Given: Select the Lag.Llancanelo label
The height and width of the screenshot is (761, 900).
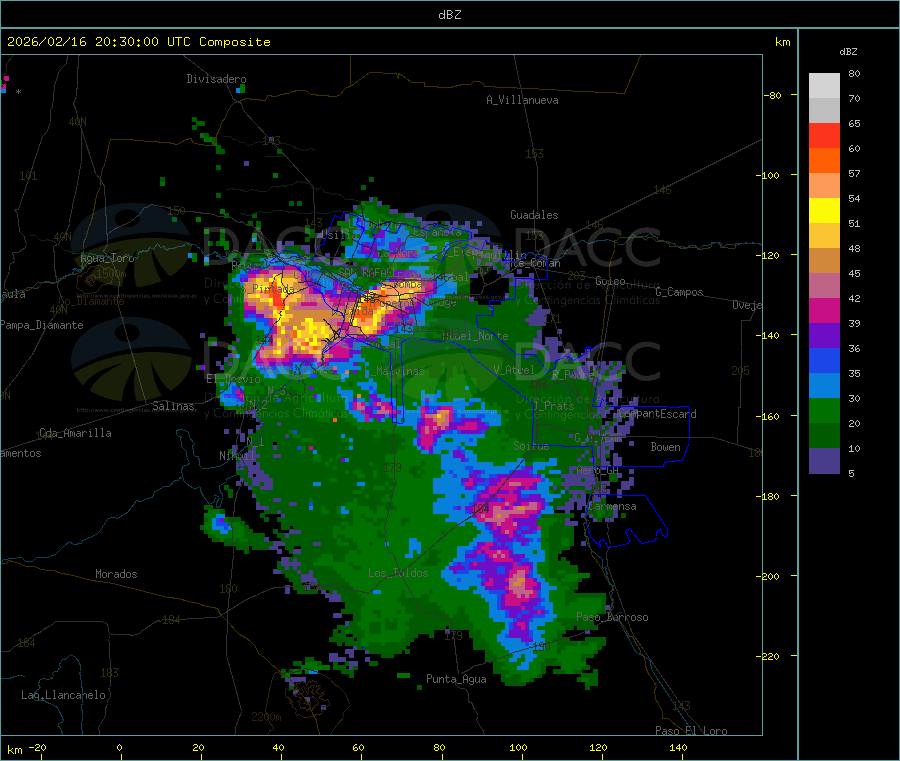Looking at the screenshot, I should (x=63, y=695).
